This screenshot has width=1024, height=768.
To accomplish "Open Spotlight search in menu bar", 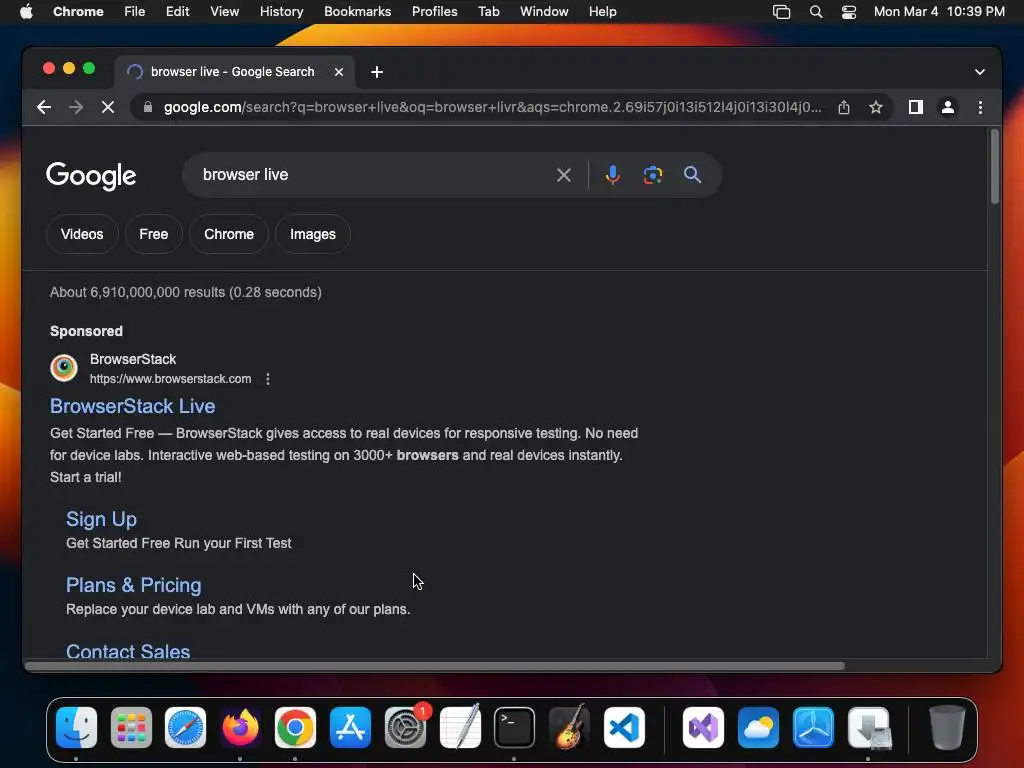I will (x=816, y=12).
